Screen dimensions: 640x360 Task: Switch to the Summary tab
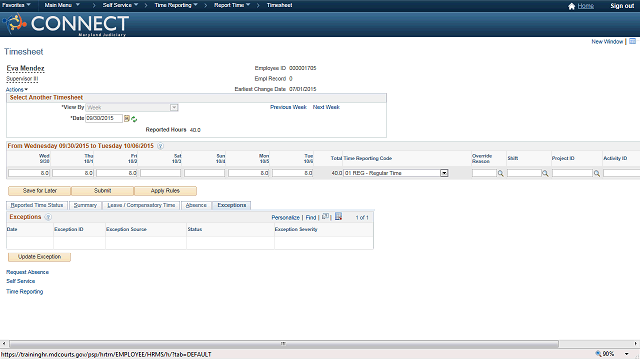[85, 205]
